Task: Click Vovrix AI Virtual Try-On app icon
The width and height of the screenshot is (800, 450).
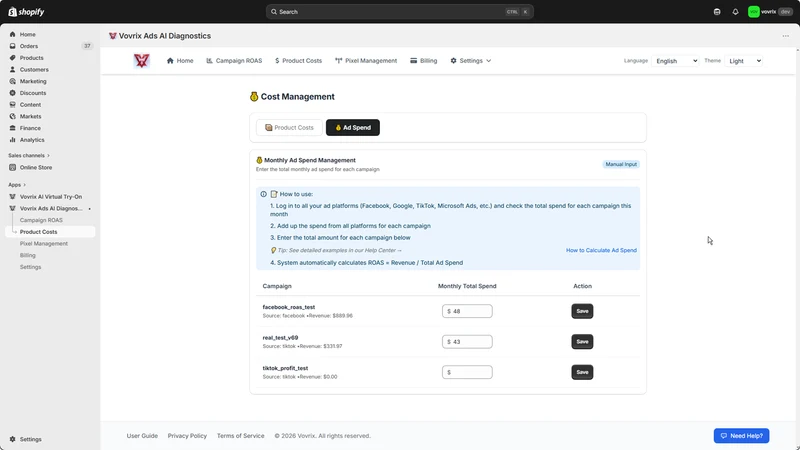Action: 12,196
